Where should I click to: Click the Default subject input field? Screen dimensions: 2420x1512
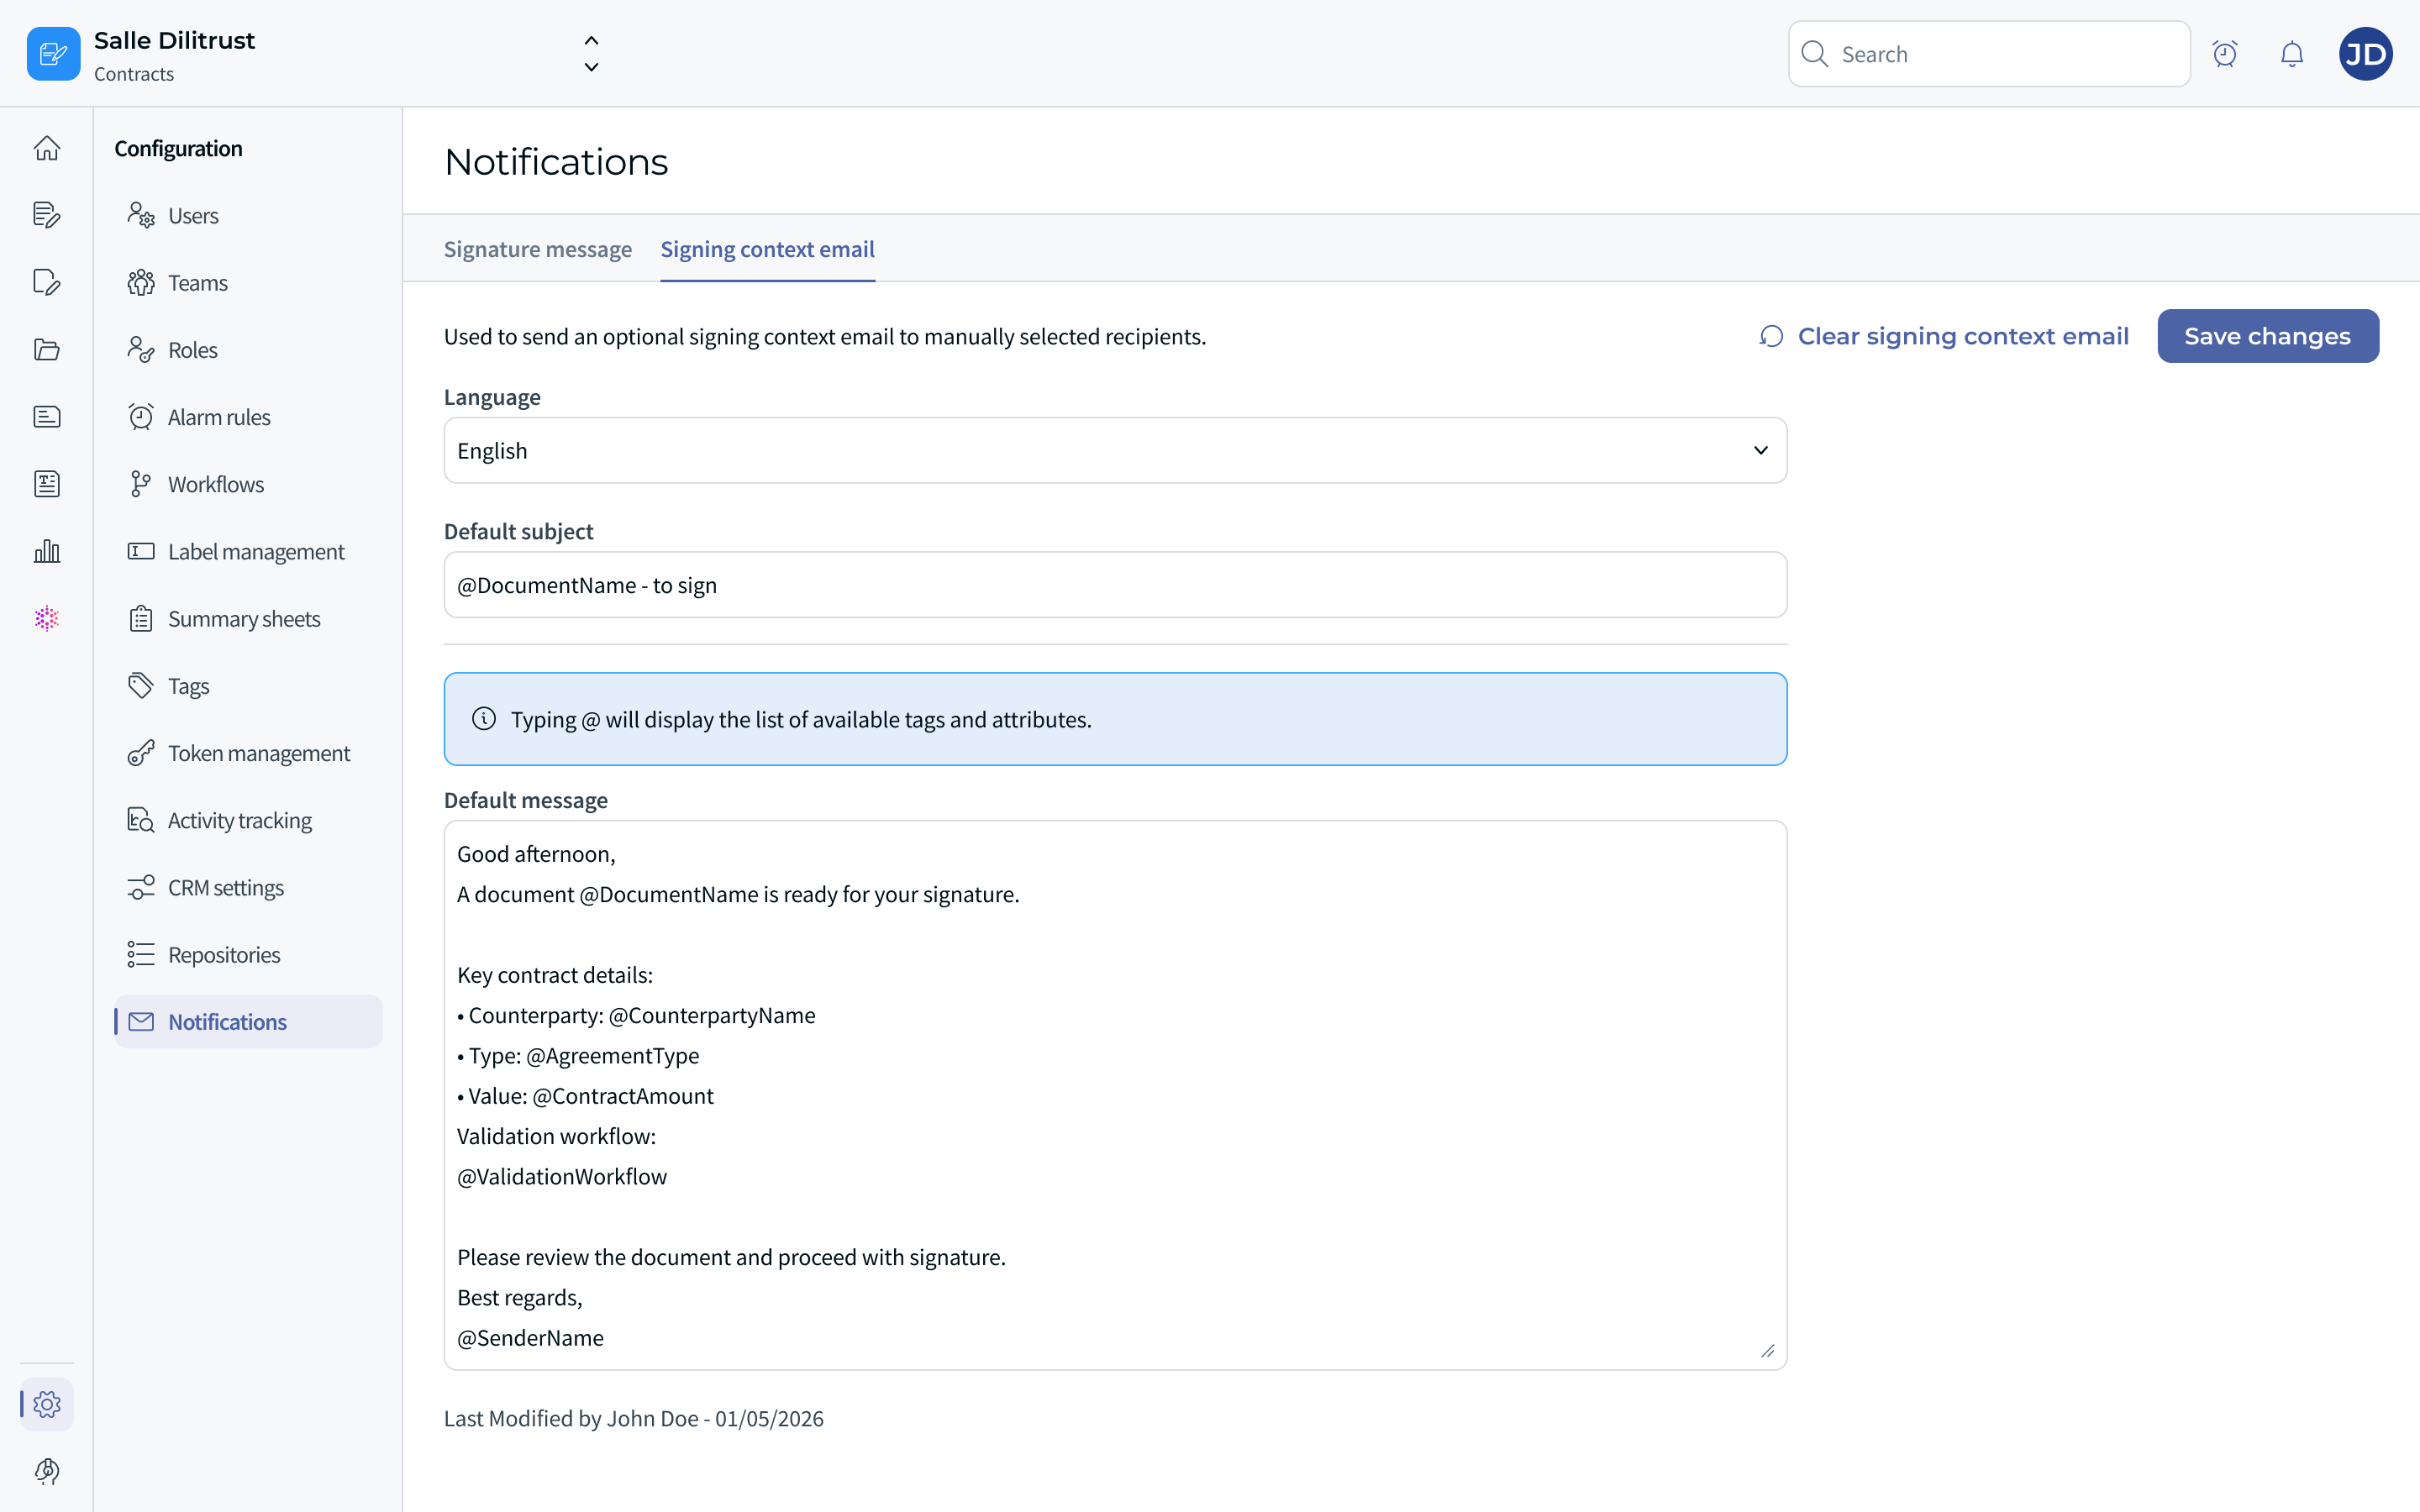tap(1115, 585)
